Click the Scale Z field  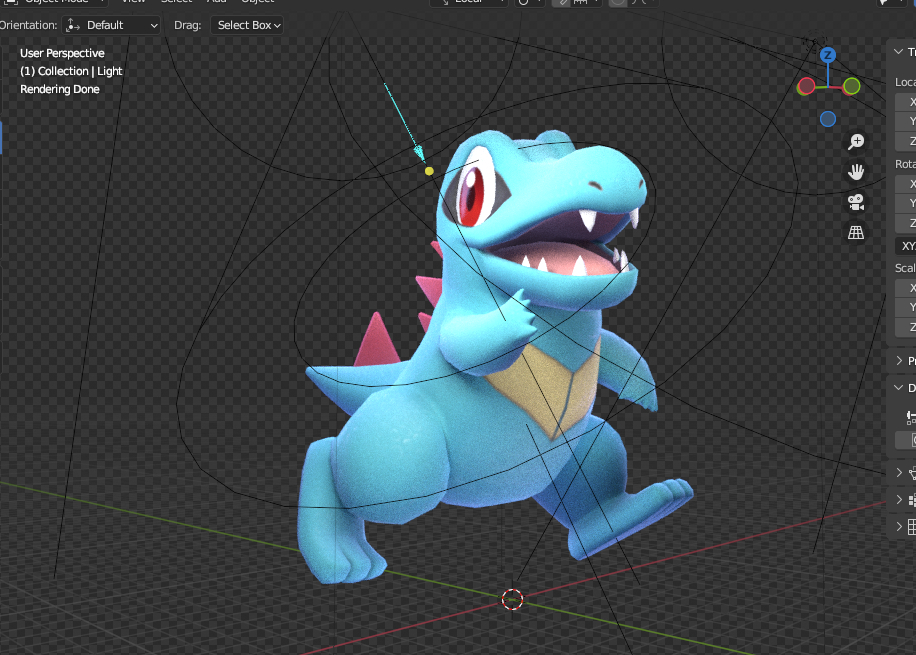pos(906,327)
